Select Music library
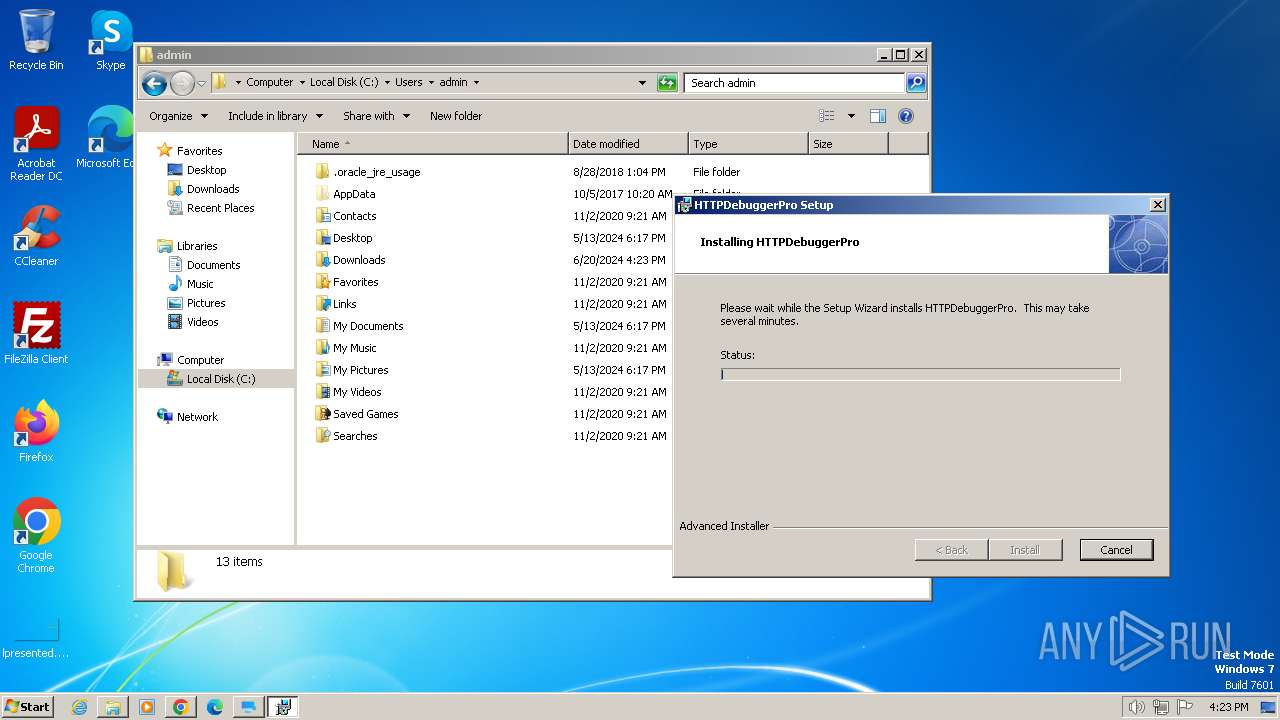The height and width of the screenshot is (720, 1280). pyautogui.click(x=200, y=284)
